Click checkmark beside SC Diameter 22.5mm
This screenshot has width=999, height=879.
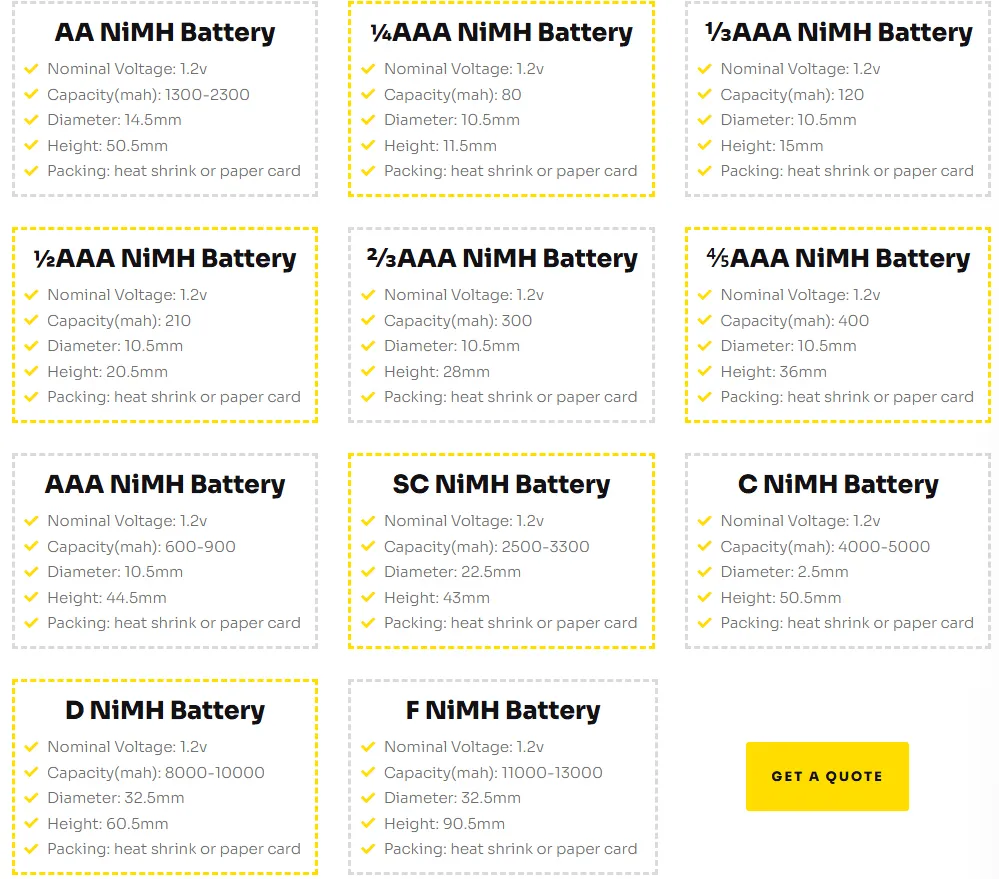coord(368,572)
